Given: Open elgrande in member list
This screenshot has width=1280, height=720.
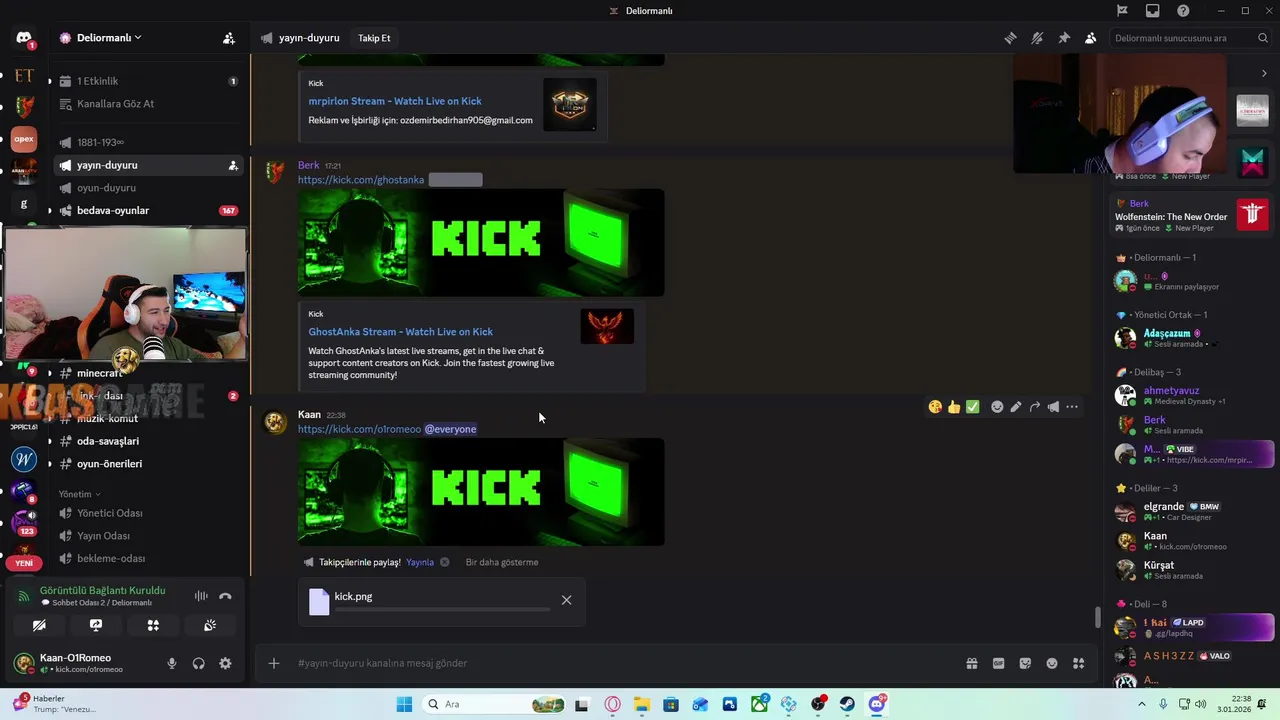Looking at the screenshot, I should [1193, 511].
